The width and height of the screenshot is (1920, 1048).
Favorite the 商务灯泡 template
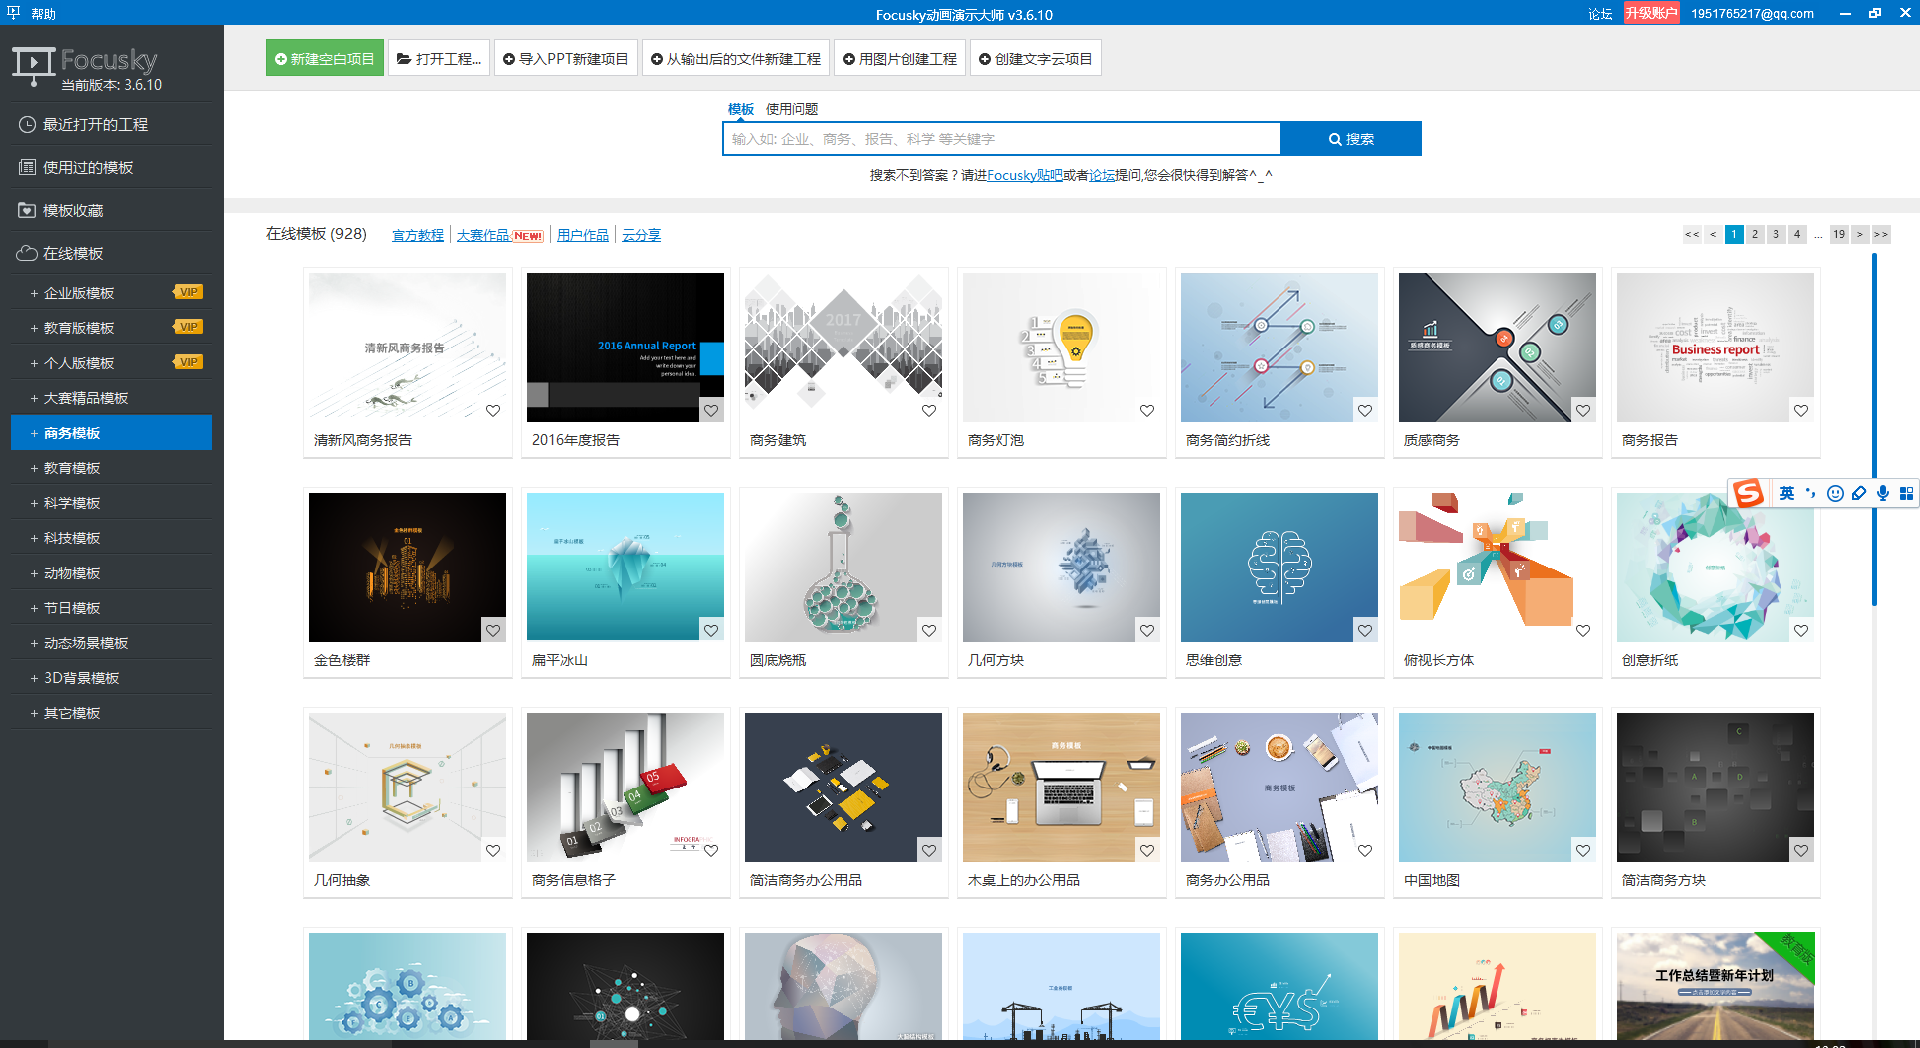pyautogui.click(x=1147, y=410)
